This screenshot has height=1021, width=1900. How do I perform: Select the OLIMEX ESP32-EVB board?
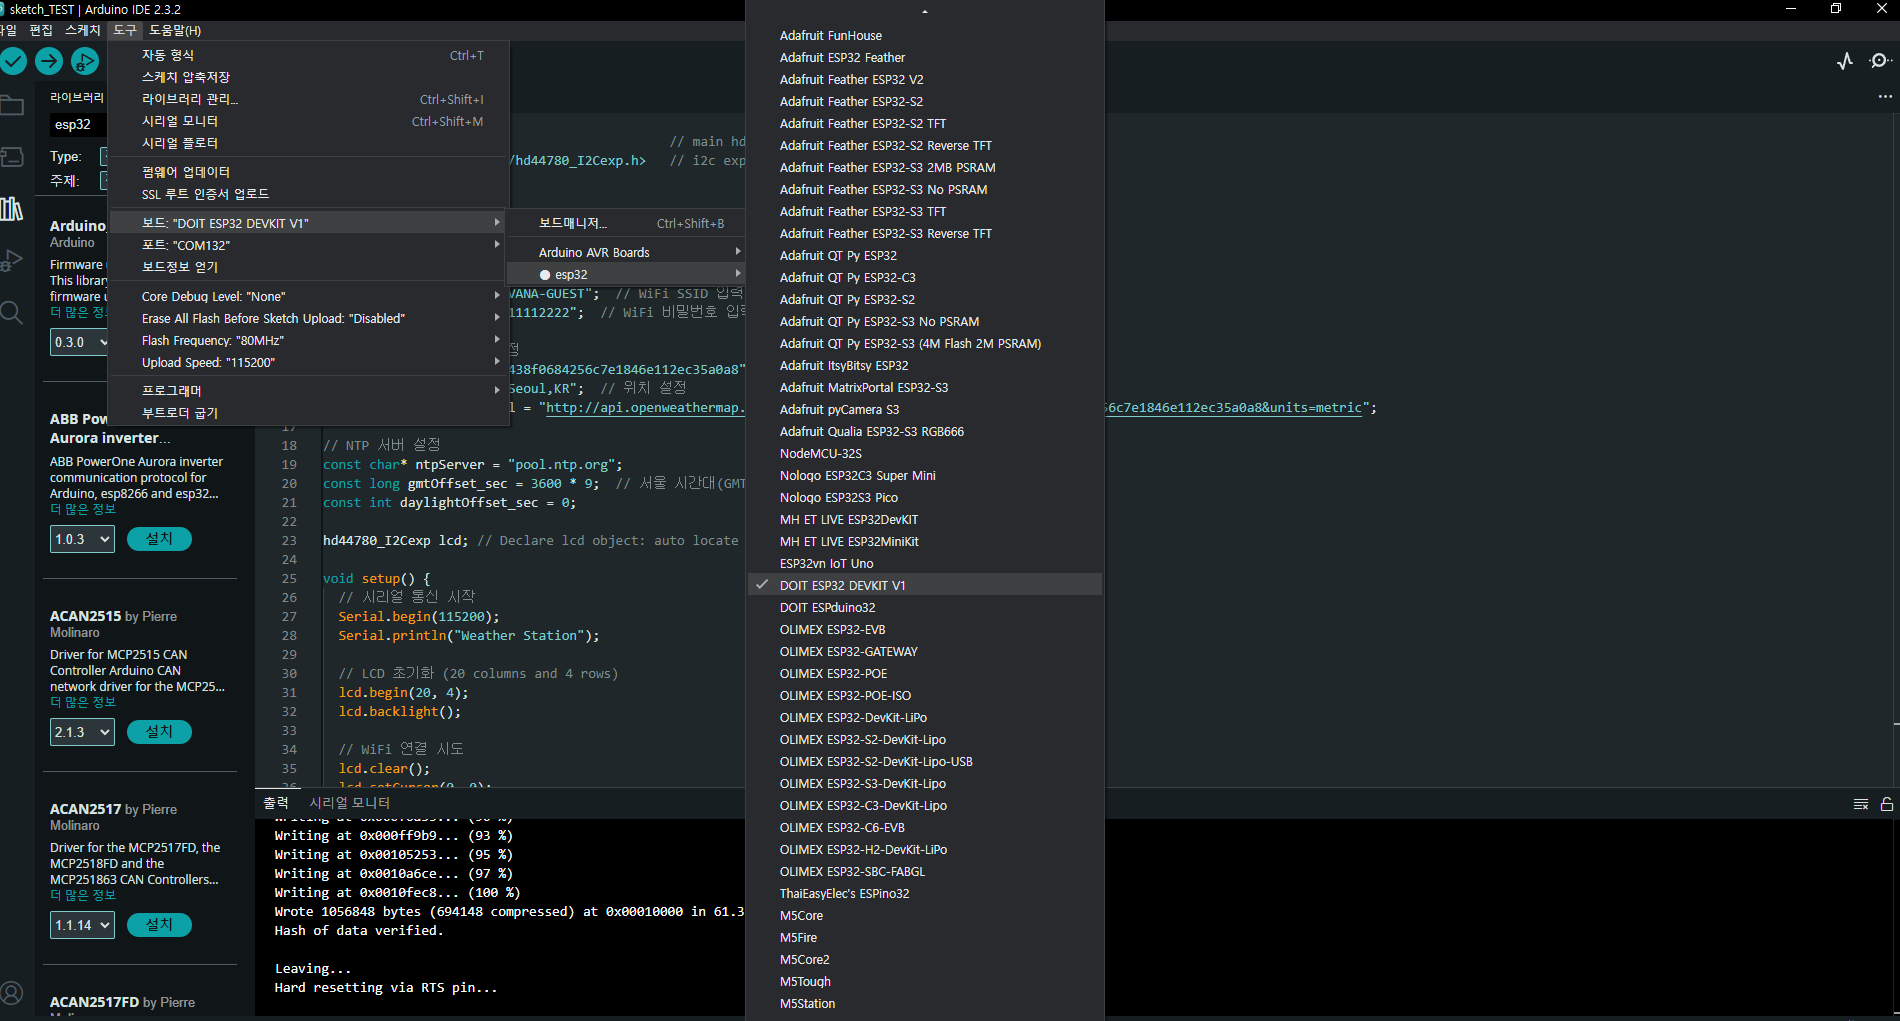(925, 630)
